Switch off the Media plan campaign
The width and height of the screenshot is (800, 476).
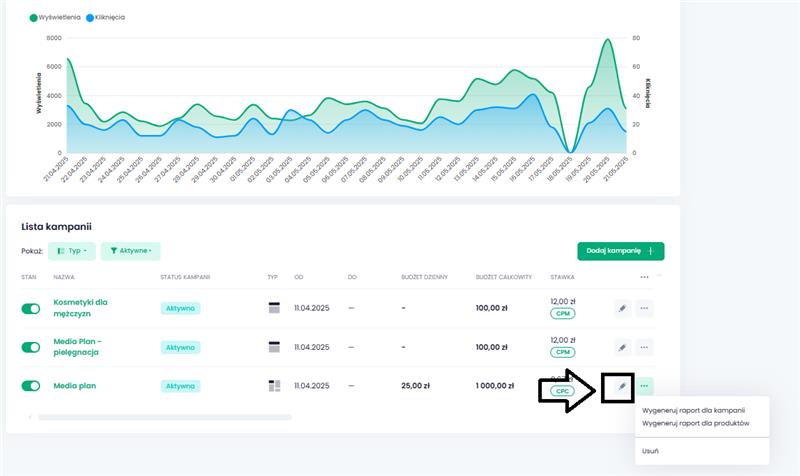tap(31, 386)
